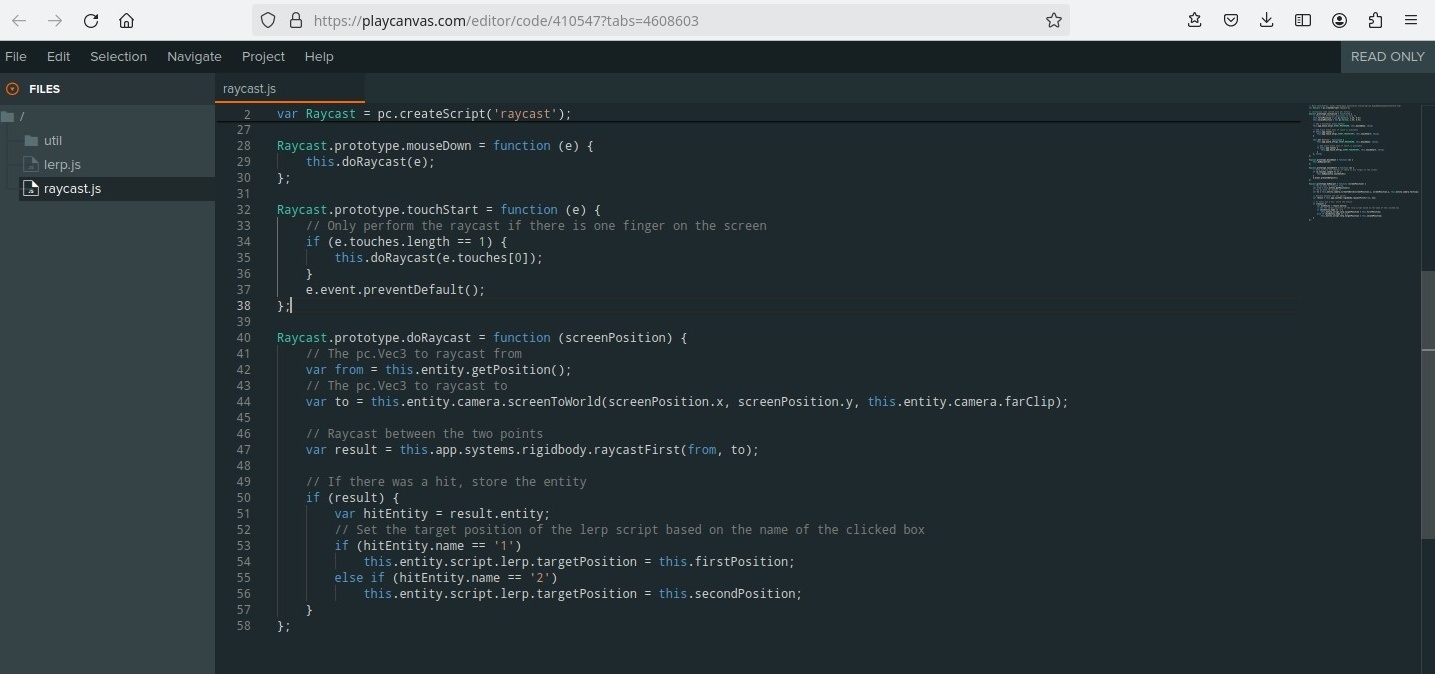Click 'this.firstPosition' on line 54
This screenshot has height=674, width=1435.
tap(726, 561)
